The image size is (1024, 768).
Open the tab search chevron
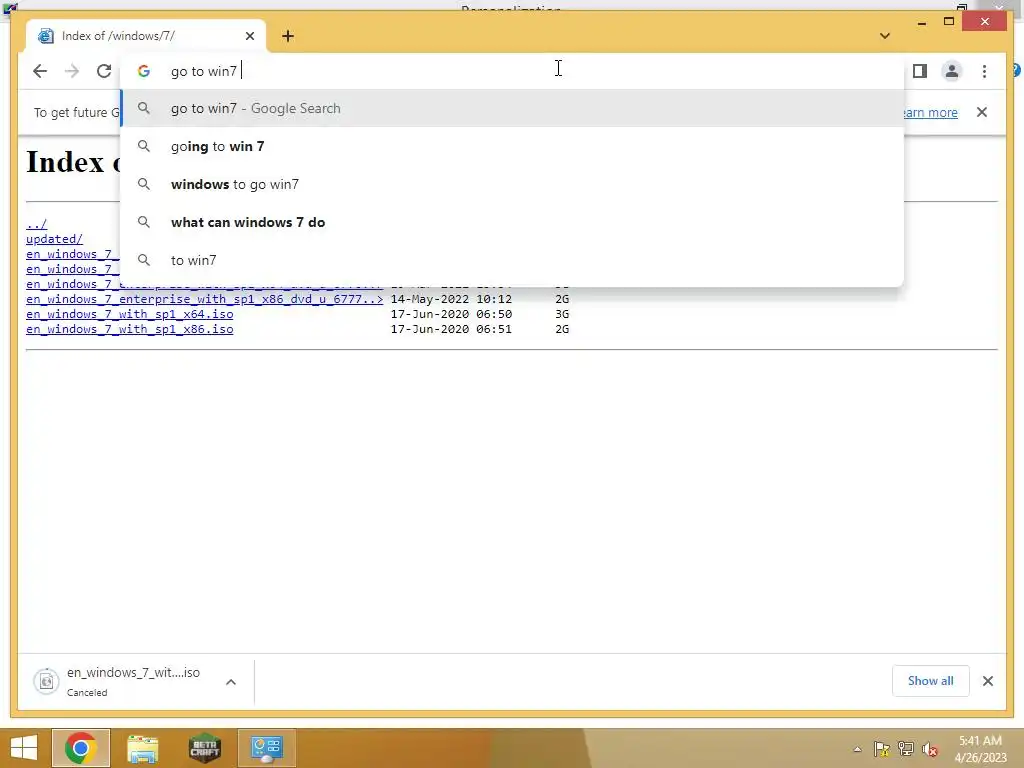[x=885, y=36]
